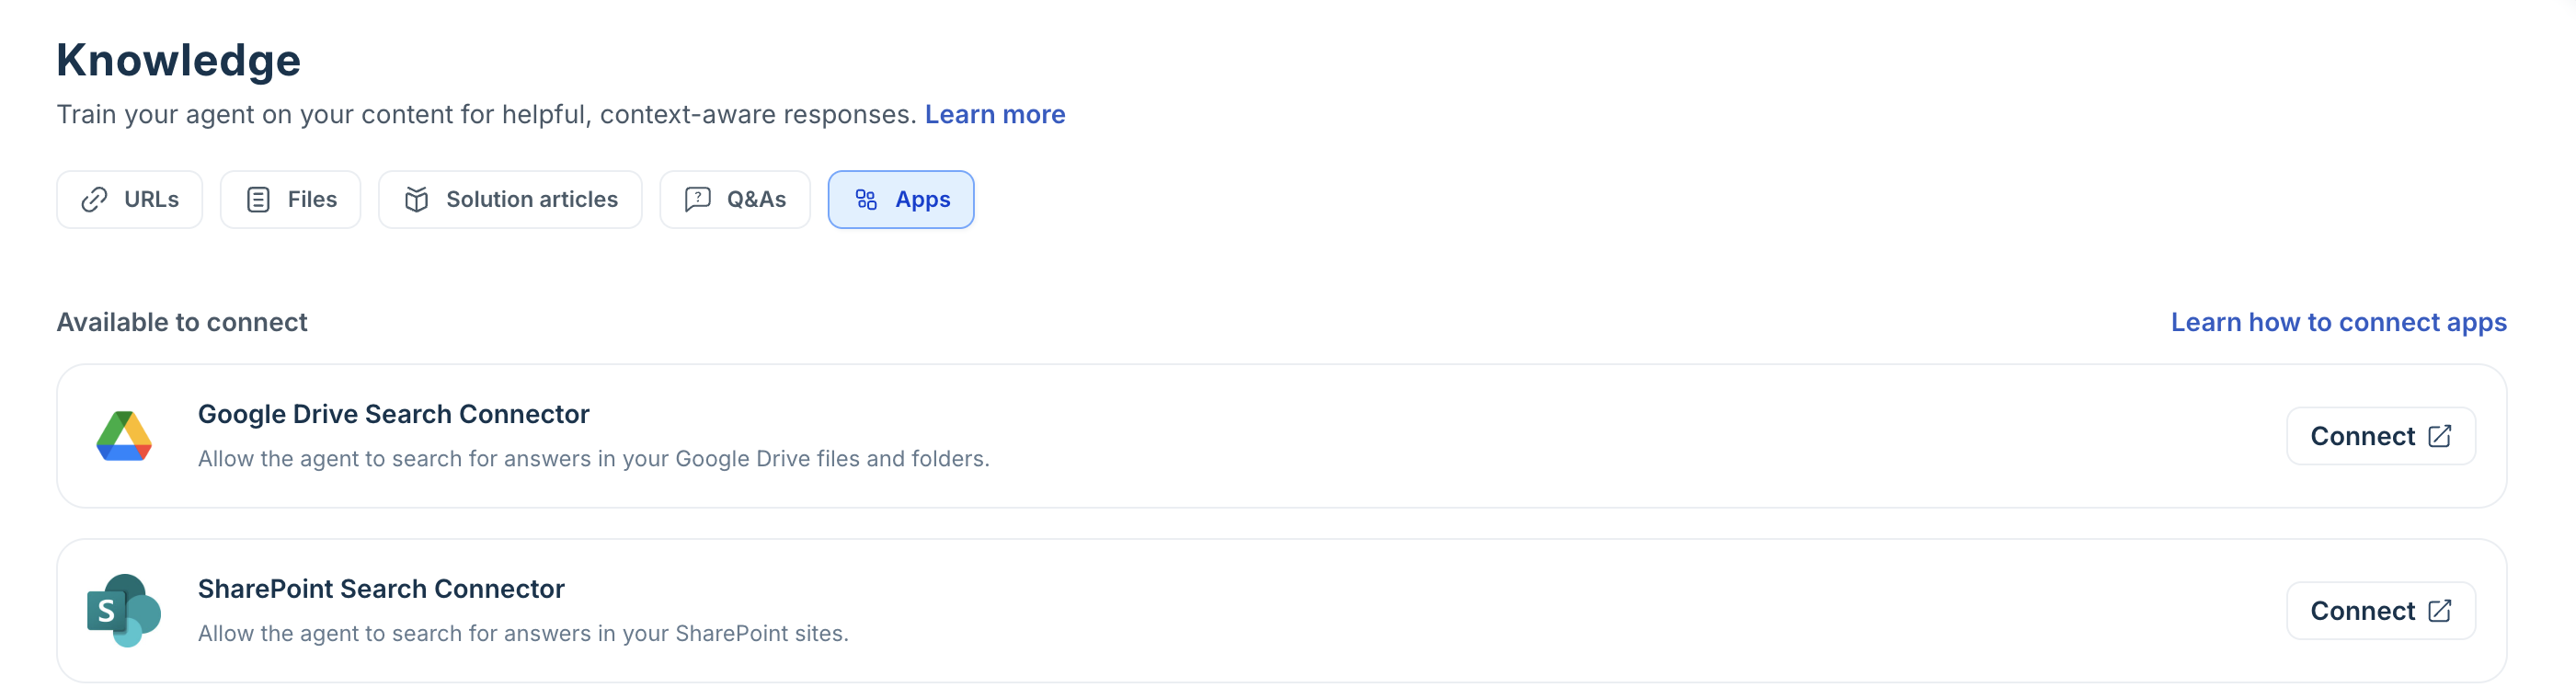Image resolution: width=2576 pixels, height=699 pixels.
Task: Connect the Google Drive Search Connector
Action: [x=2381, y=436]
